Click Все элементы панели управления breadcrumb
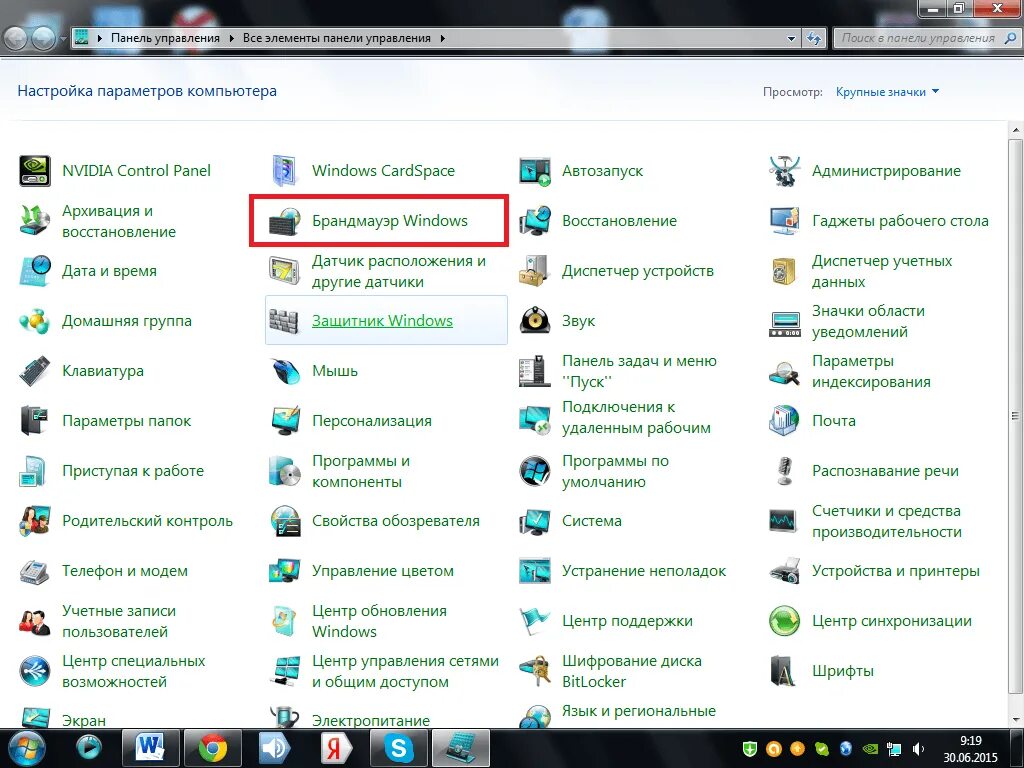This screenshot has height=768, width=1024. (x=336, y=38)
